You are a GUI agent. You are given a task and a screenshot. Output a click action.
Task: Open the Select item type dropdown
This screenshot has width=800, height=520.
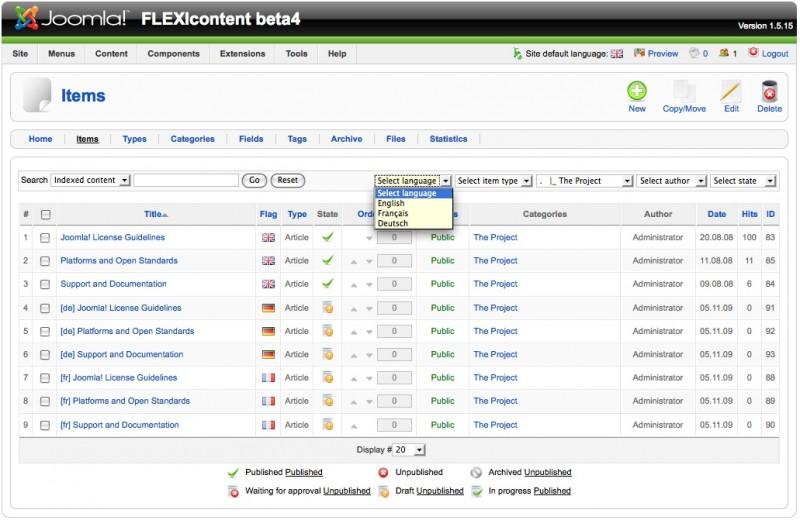click(493, 181)
